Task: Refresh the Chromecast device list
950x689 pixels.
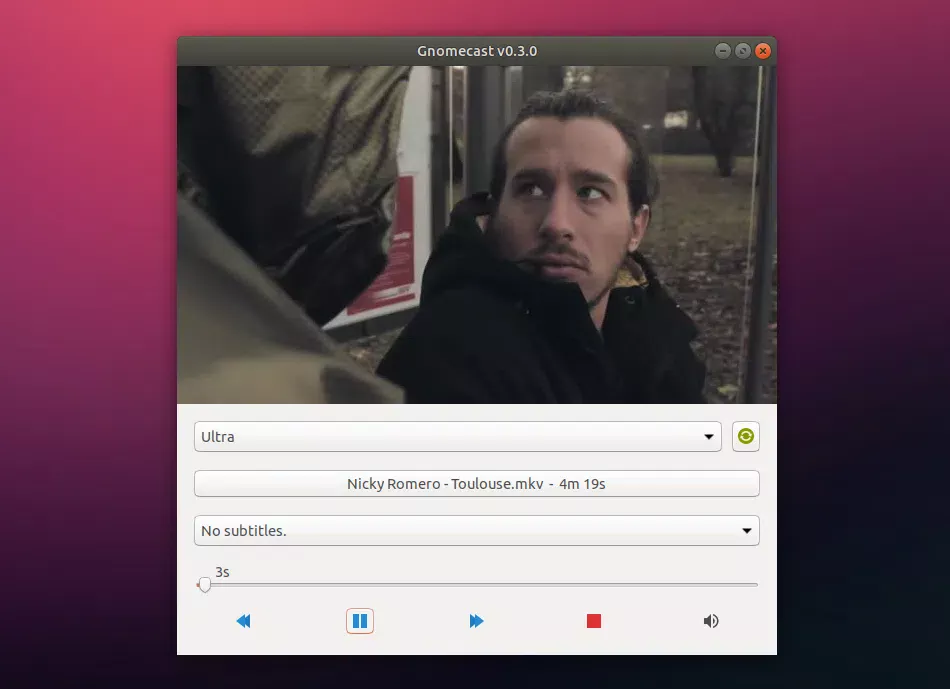Action: pyautogui.click(x=746, y=436)
